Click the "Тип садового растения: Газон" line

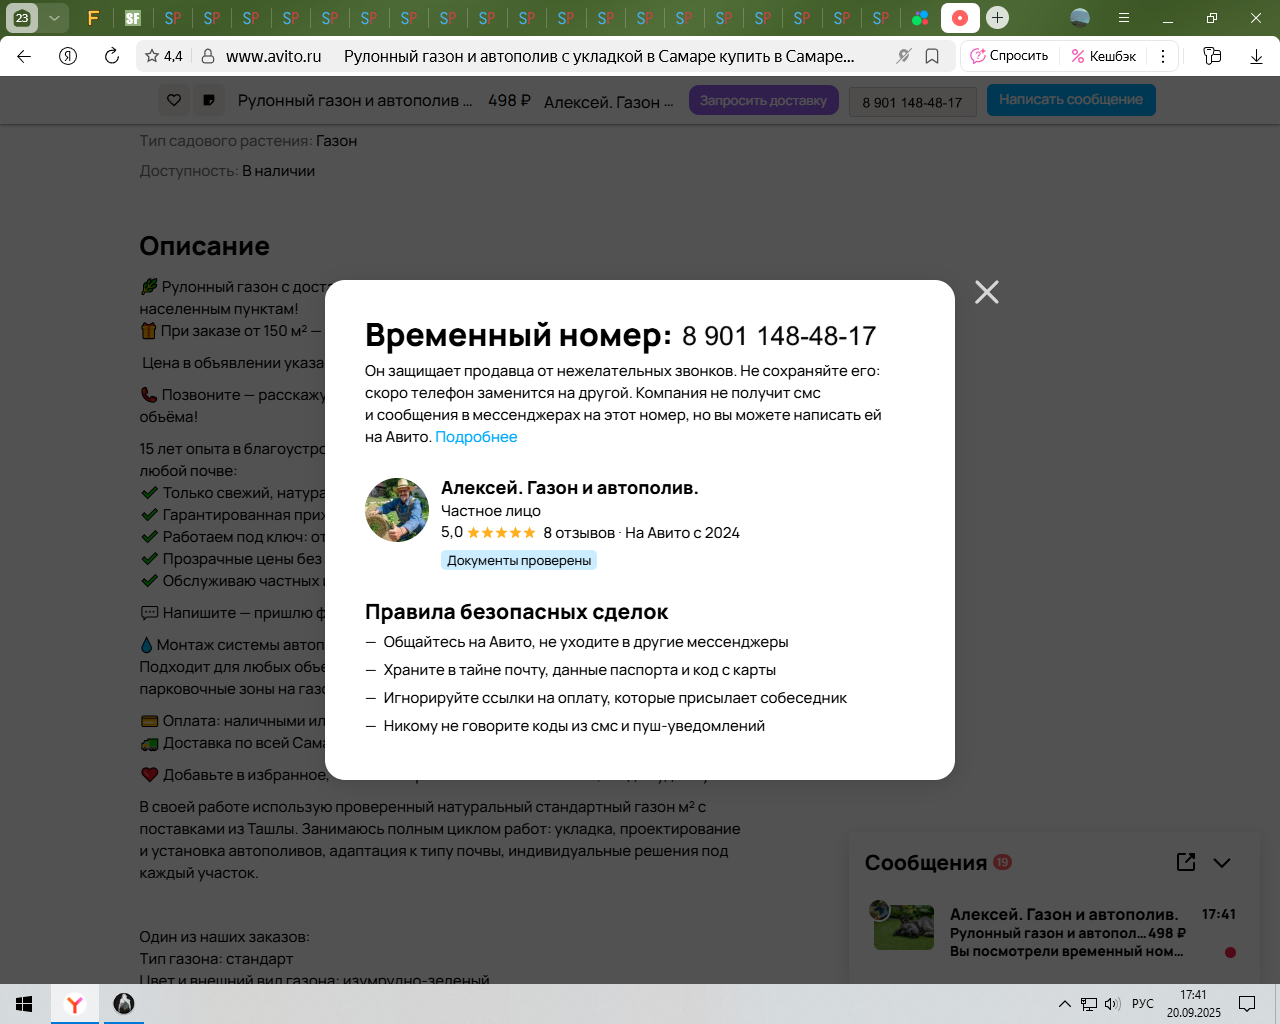click(x=248, y=141)
